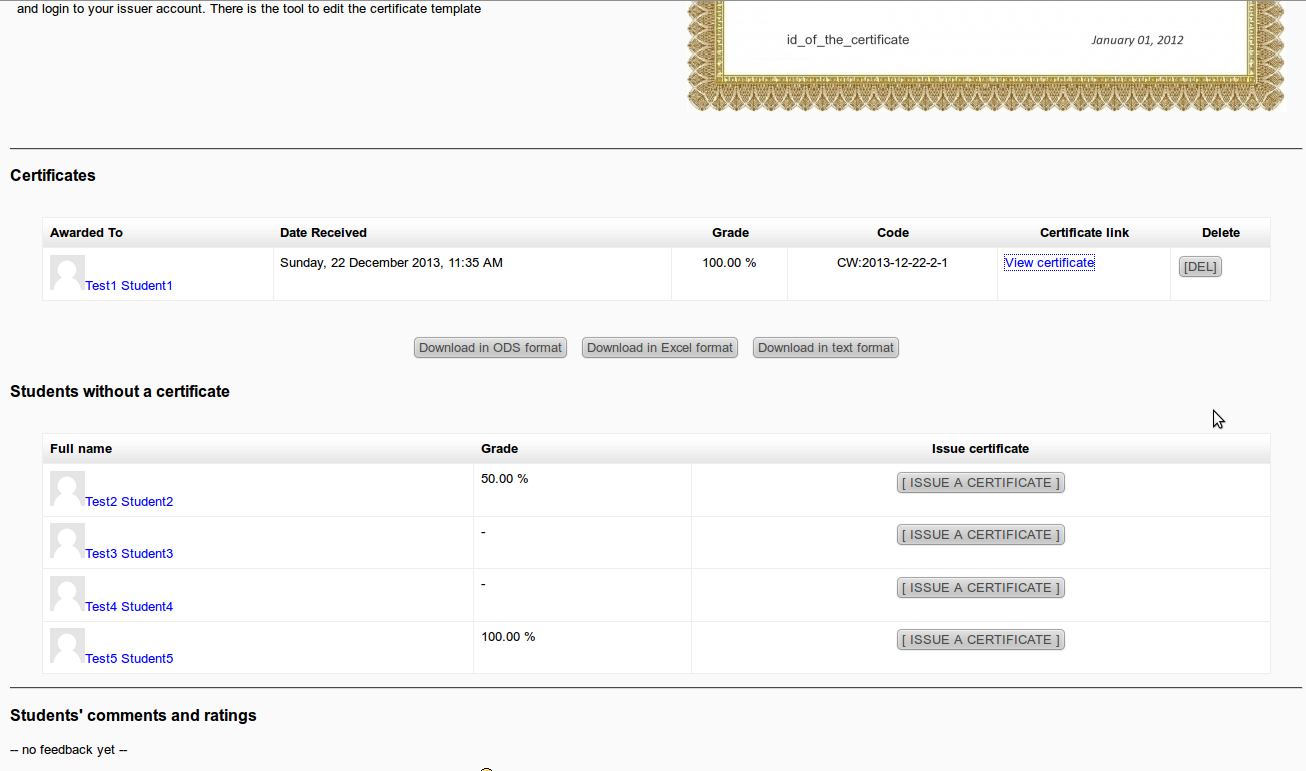Click the certificate template preview image

tap(985, 50)
